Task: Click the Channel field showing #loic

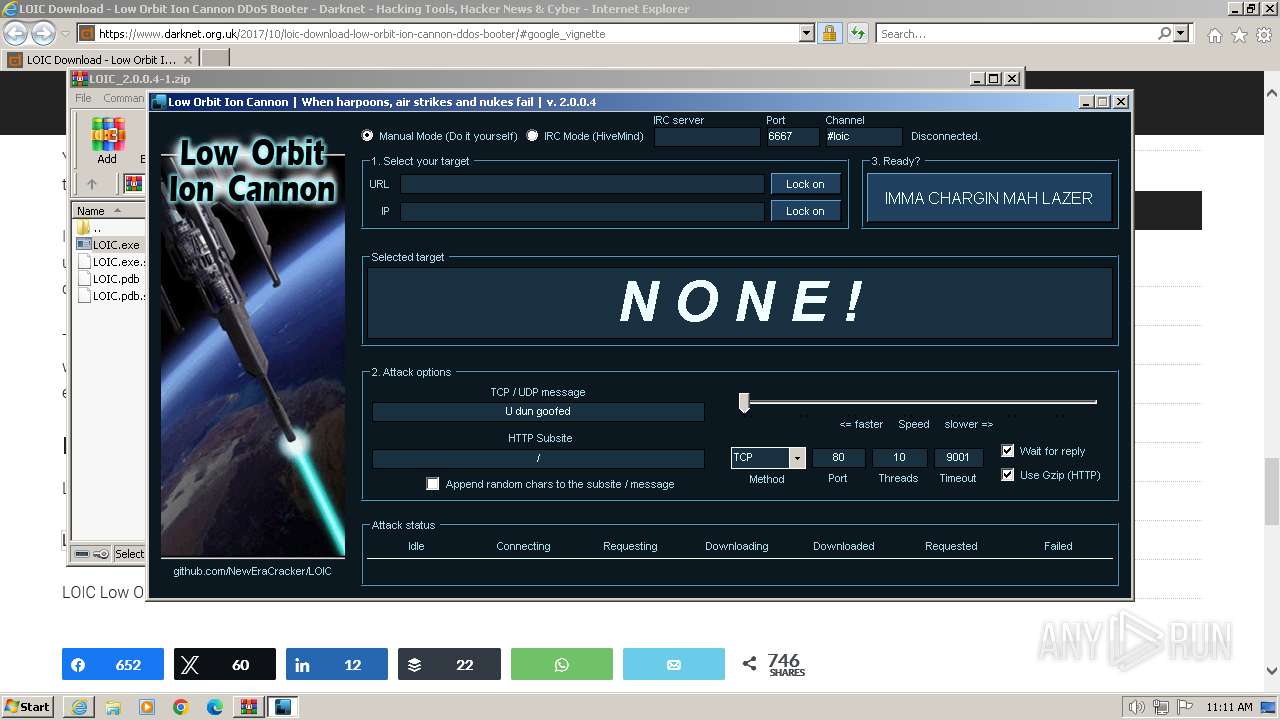Action: click(863, 136)
